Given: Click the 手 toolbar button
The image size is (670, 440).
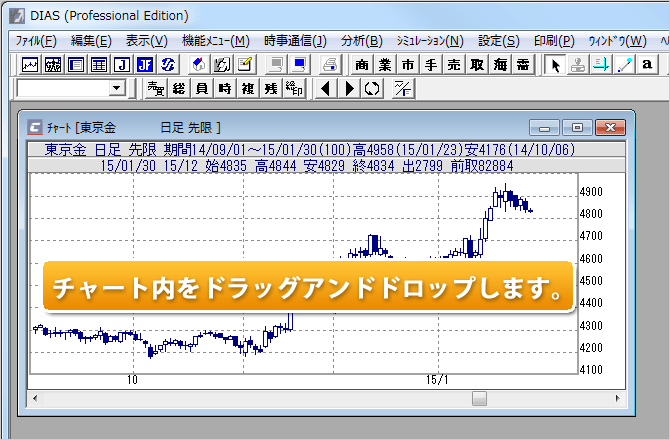Looking at the screenshot, I should click(431, 65).
